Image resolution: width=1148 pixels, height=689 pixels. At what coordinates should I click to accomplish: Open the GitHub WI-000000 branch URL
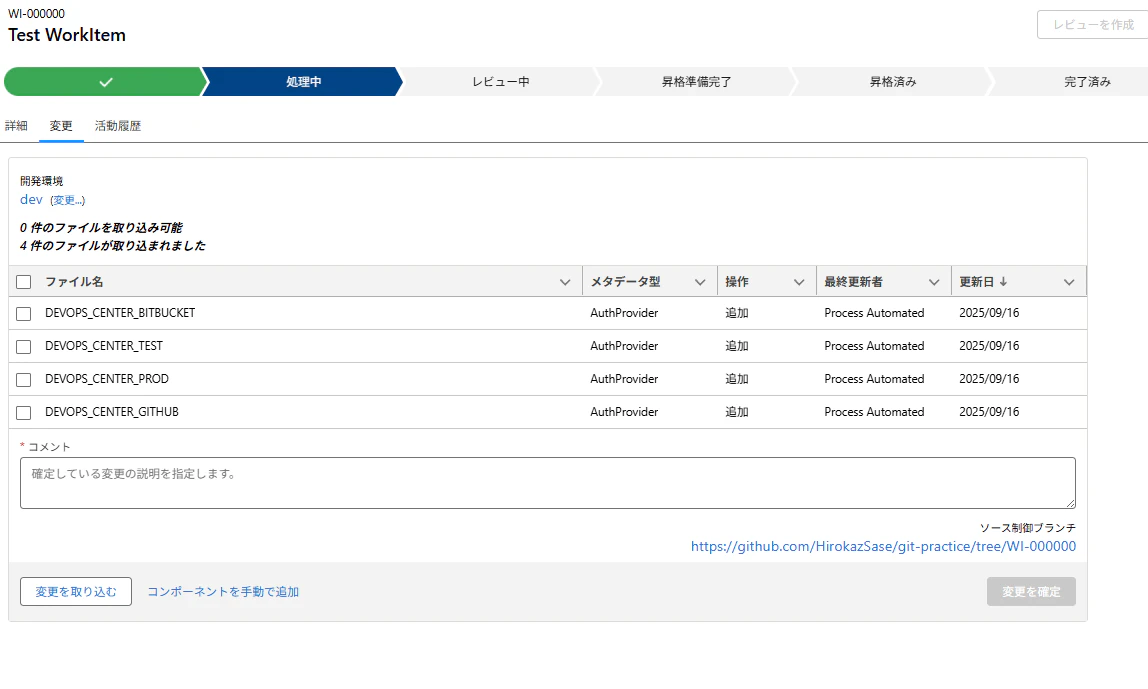click(884, 546)
